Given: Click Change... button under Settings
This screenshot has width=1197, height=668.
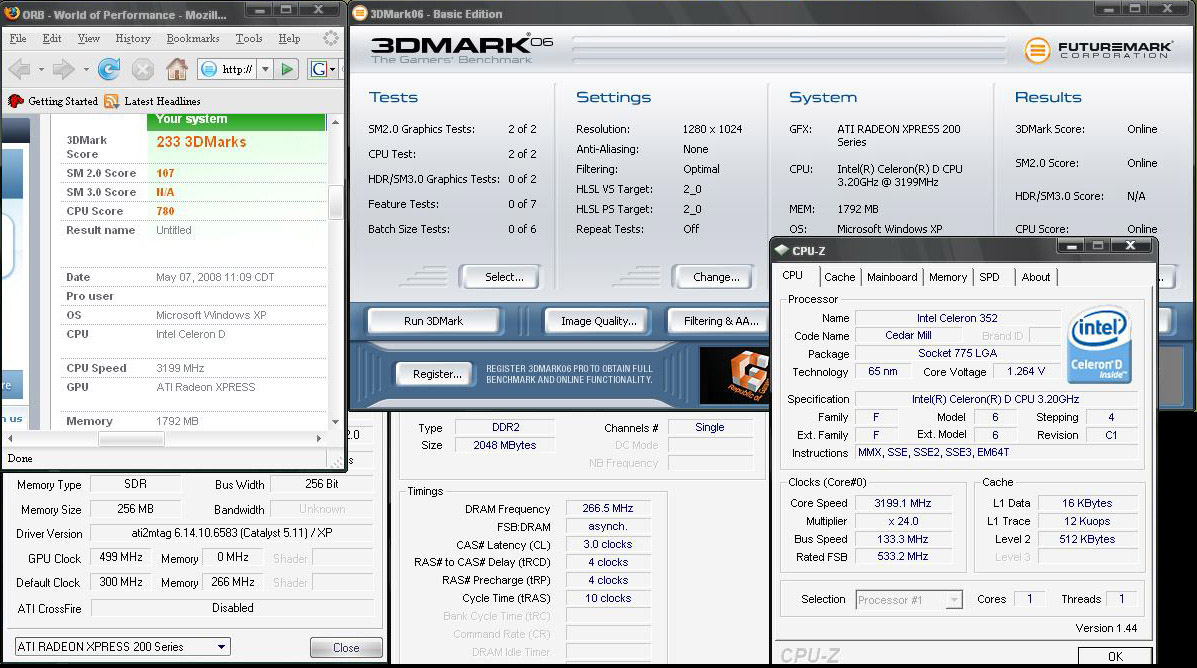Looking at the screenshot, I should [x=716, y=277].
